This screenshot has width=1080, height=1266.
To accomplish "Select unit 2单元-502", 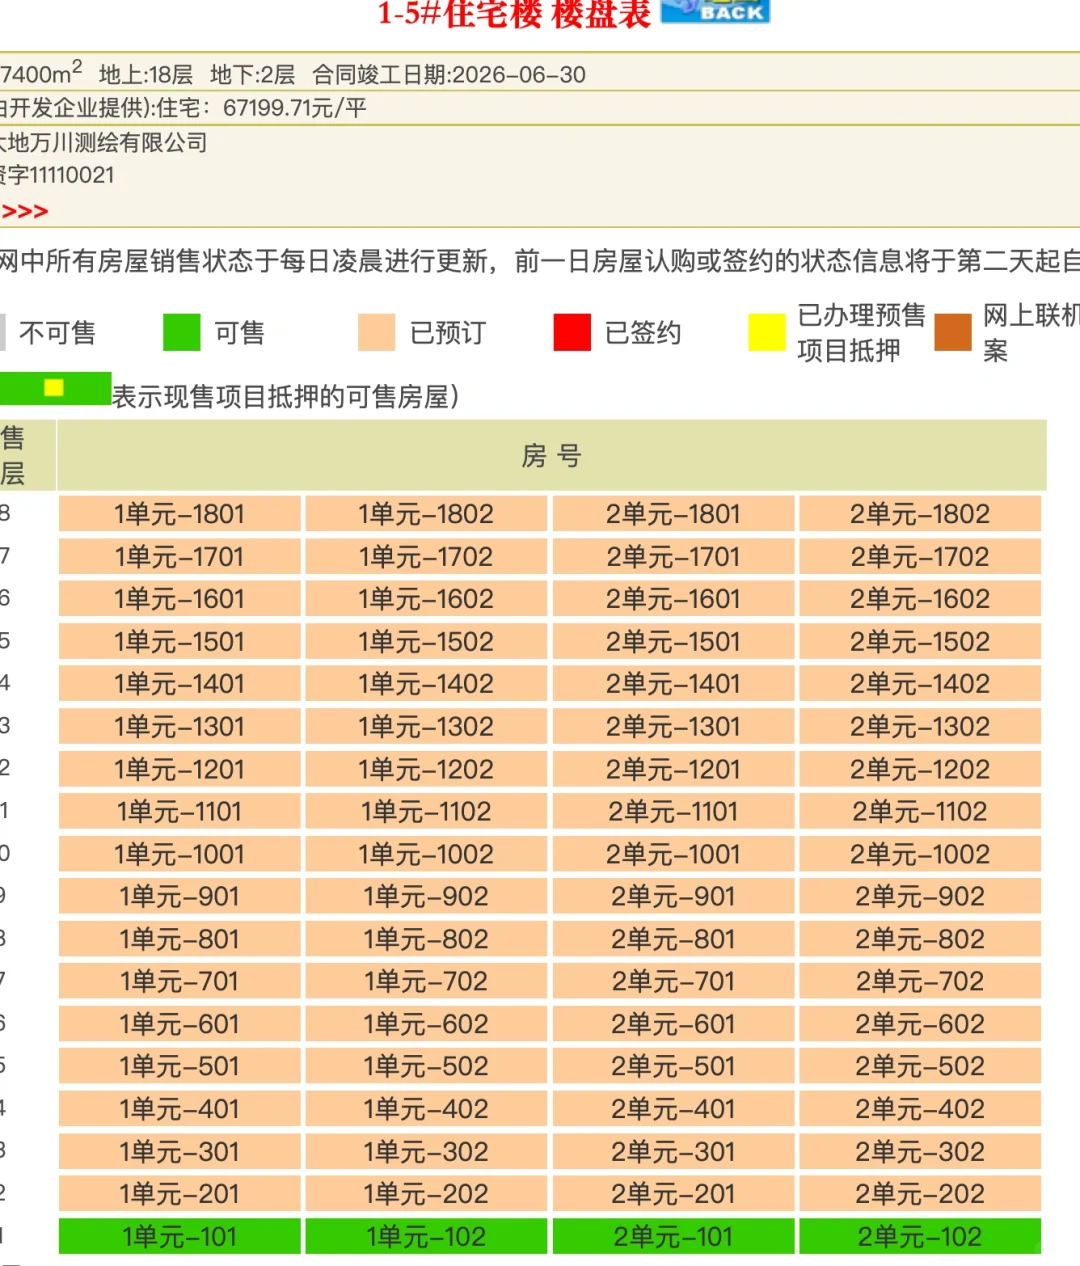I will click(920, 1066).
